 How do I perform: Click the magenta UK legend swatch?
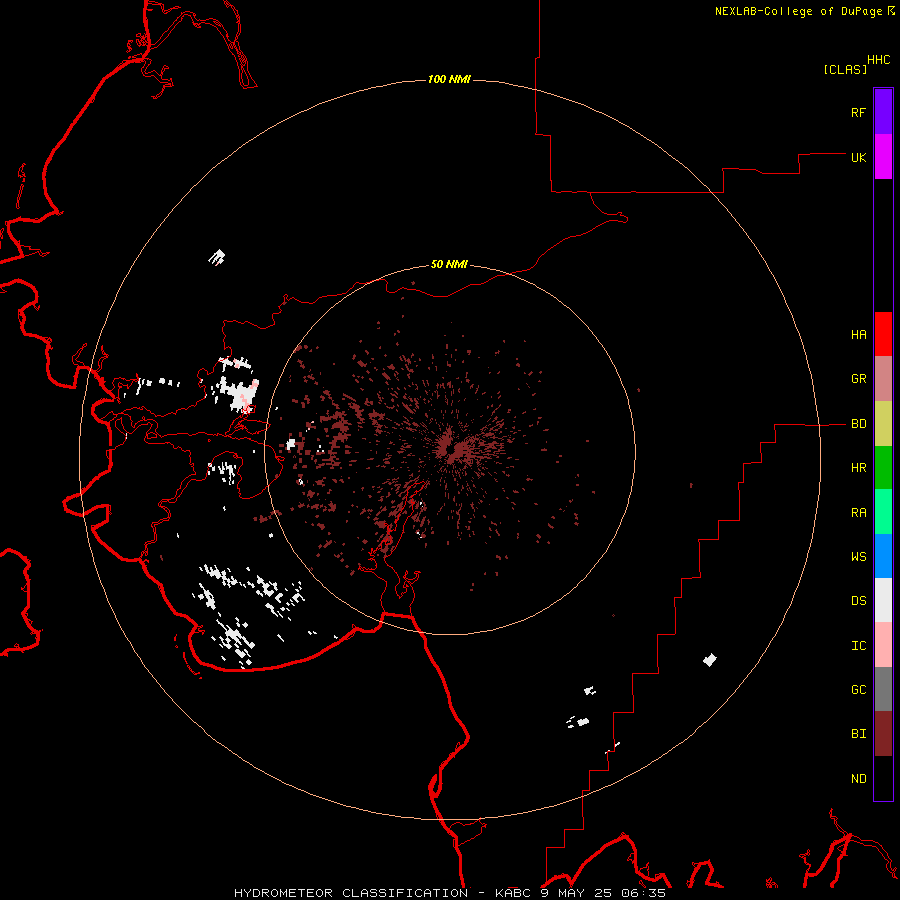click(x=883, y=157)
